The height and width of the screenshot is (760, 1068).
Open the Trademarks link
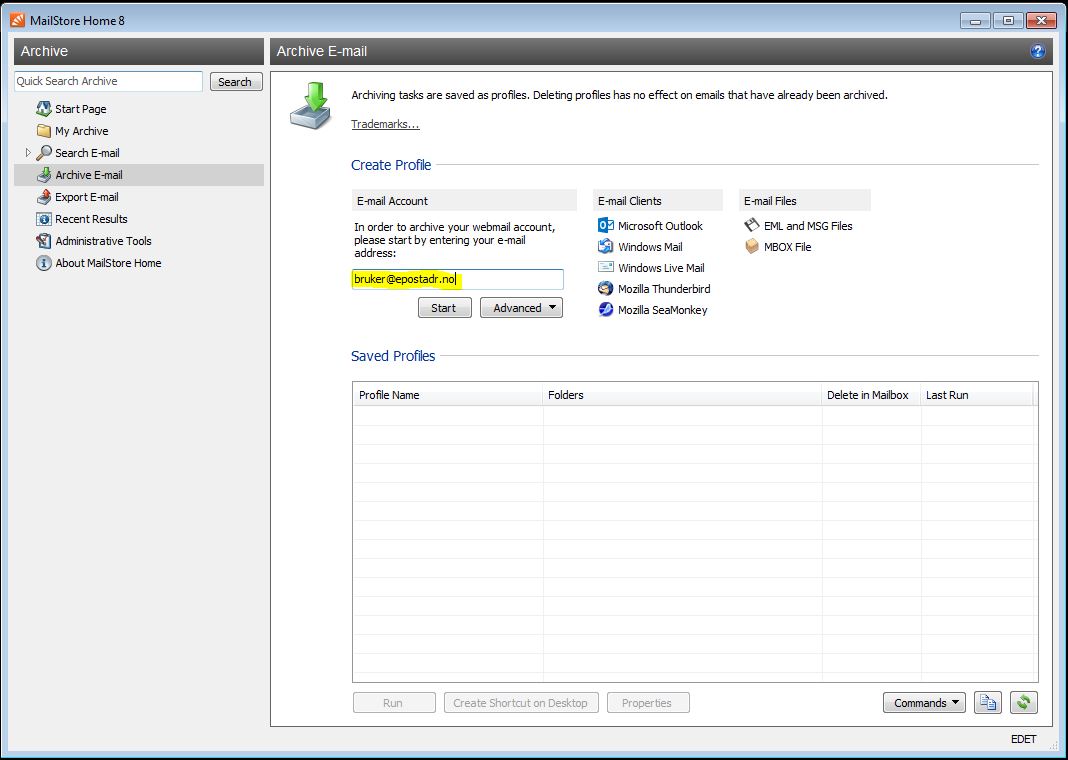point(386,124)
